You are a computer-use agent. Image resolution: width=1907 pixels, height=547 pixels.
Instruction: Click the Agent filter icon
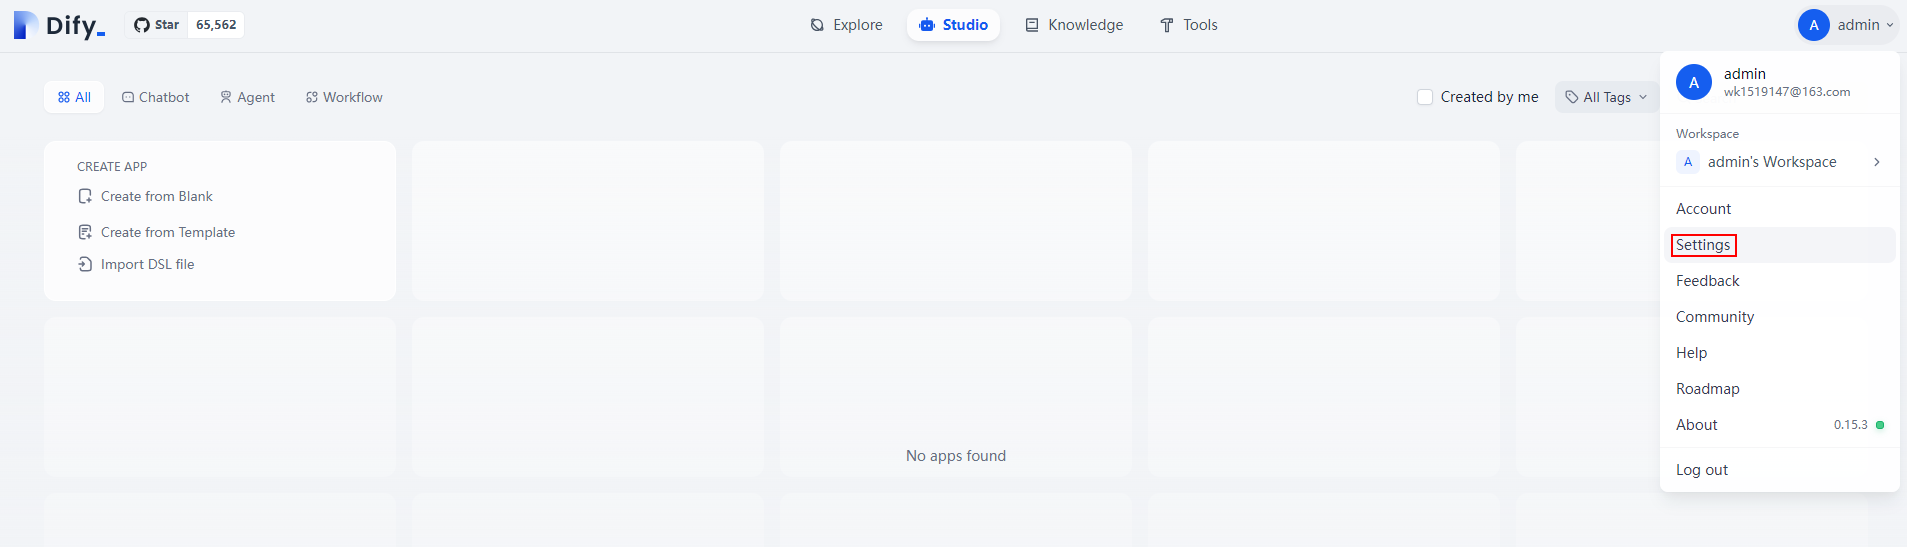point(226,97)
